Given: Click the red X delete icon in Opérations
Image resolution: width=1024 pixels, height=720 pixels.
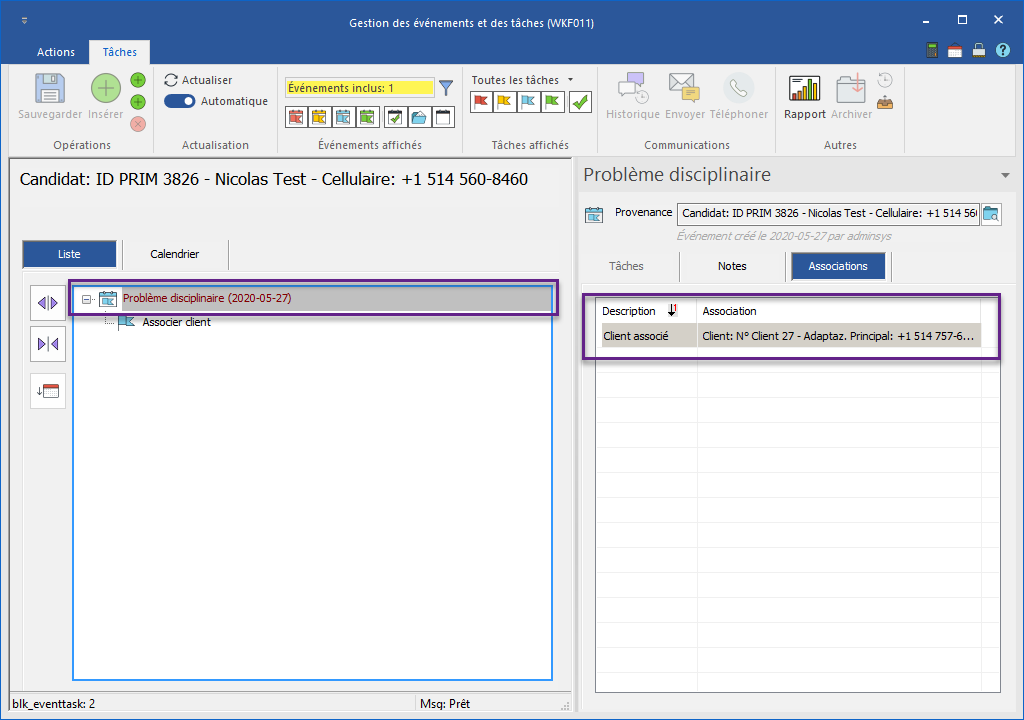Looking at the screenshot, I should 138,124.
